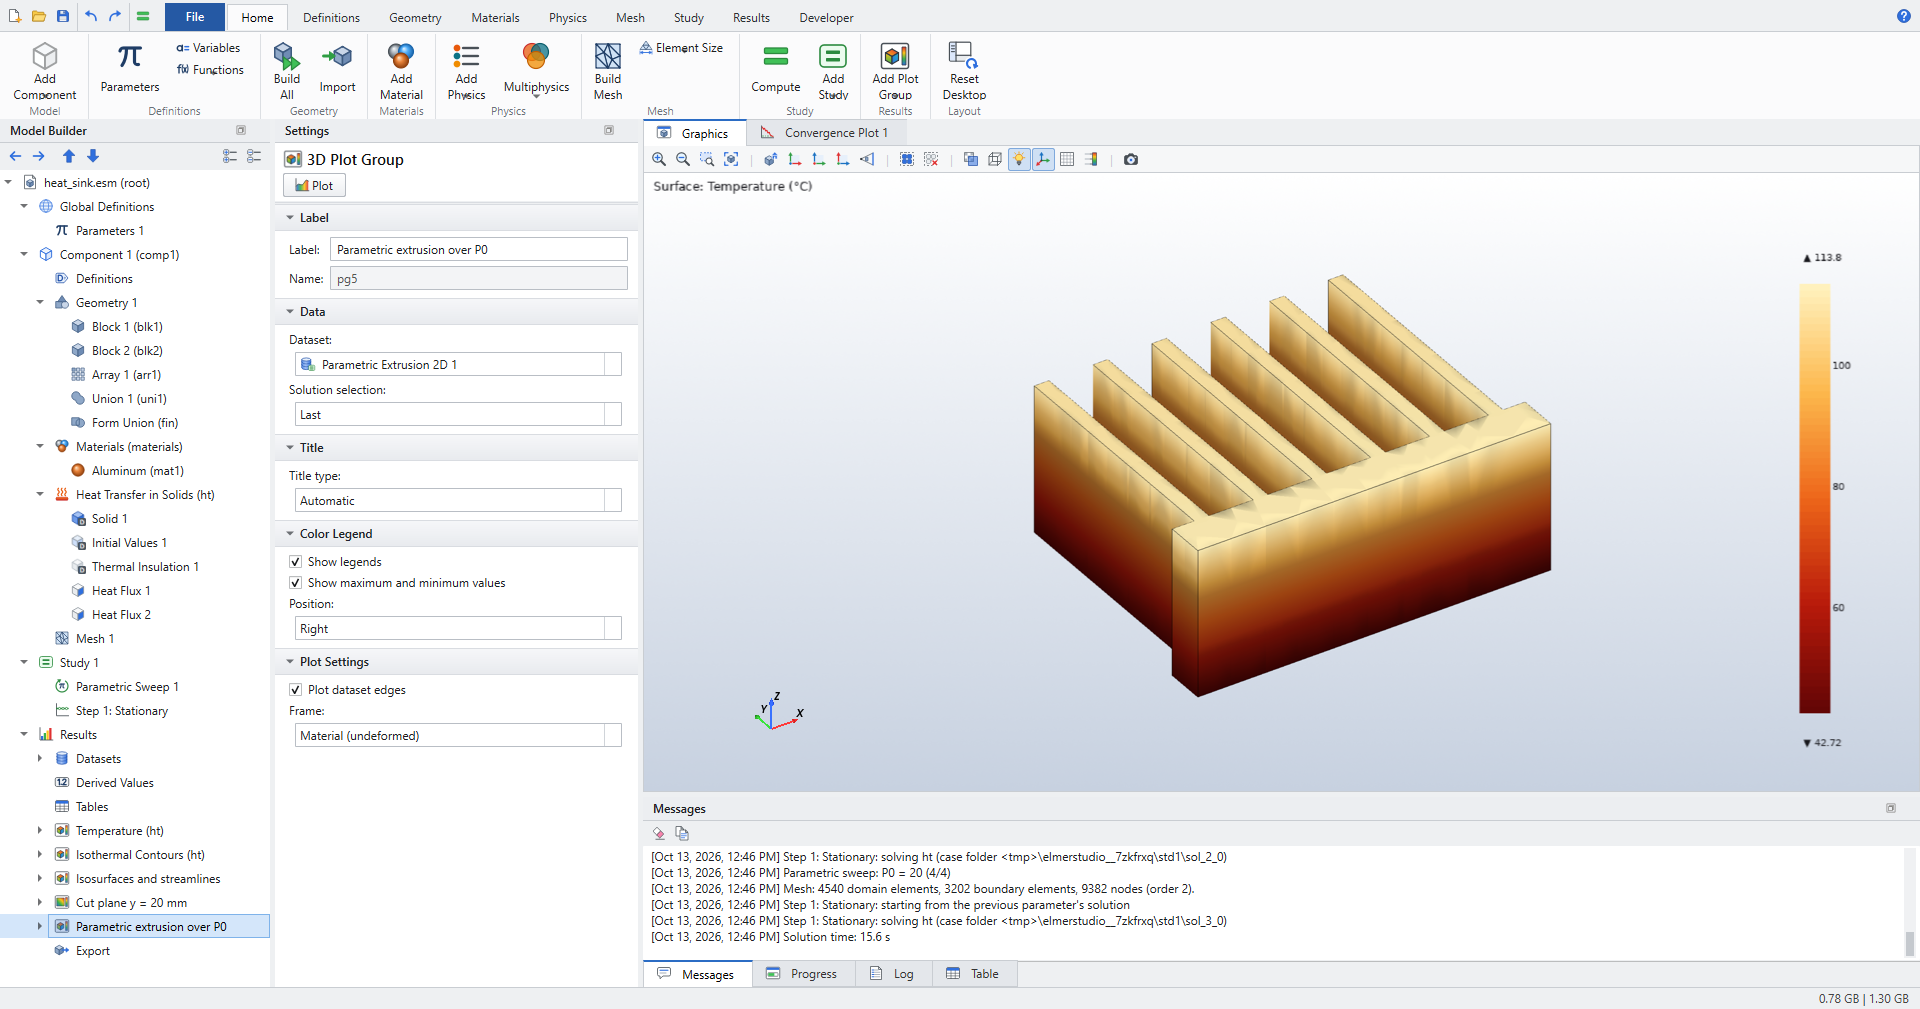The image size is (1920, 1009).
Task: Click the Zoom Out graphics icon
Action: click(x=683, y=159)
